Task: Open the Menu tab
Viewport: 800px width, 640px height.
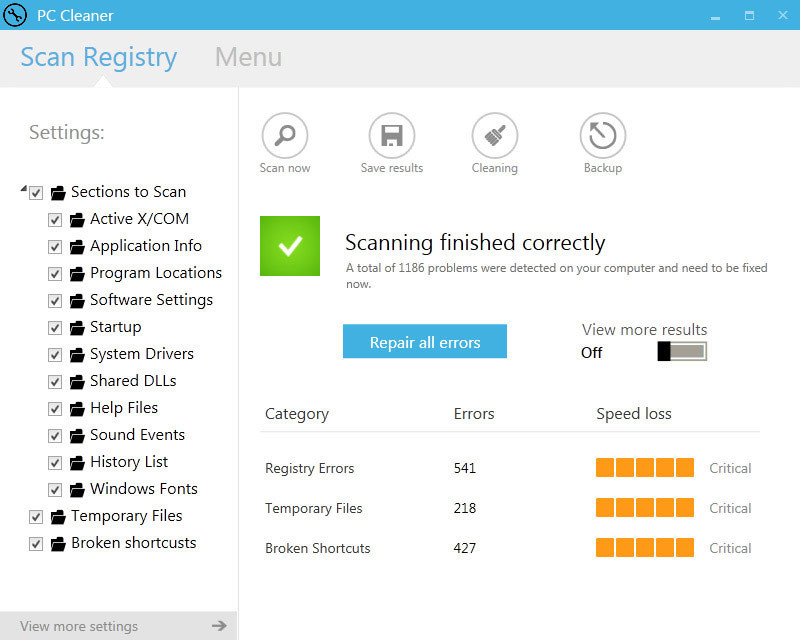Action: (x=248, y=57)
